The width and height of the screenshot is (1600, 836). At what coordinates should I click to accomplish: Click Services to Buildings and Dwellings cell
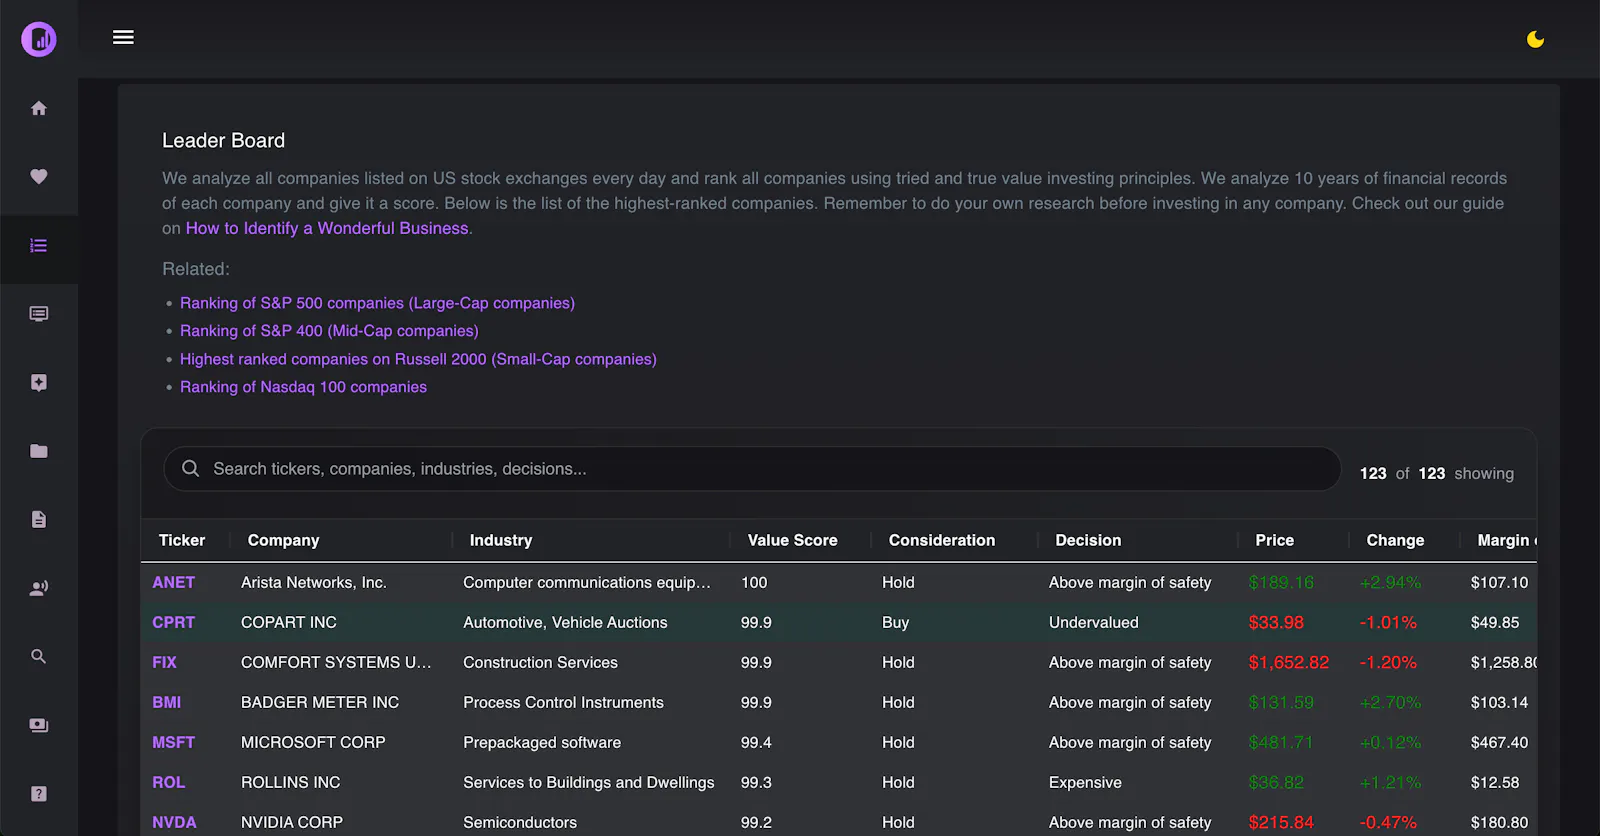click(589, 782)
